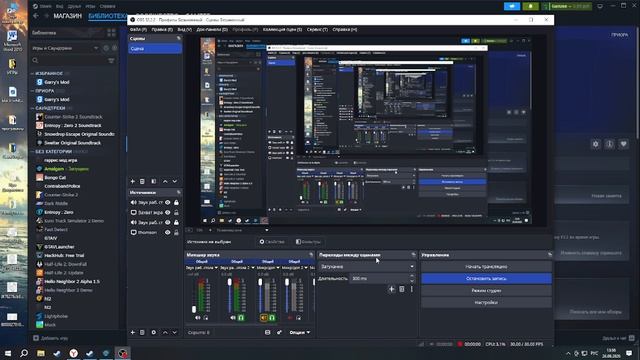Mute the 'Звук раб. стола' mixer channel
This screenshot has width=640, height=360.
tap(198, 318)
